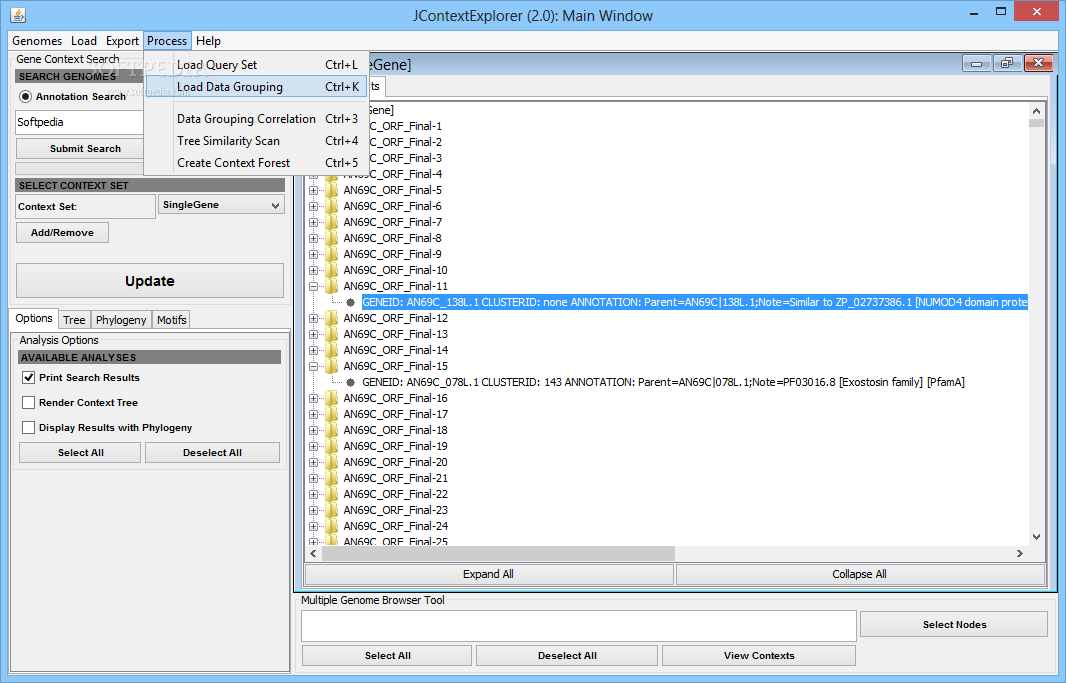Click Select All in Genome Browser Tool
This screenshot has width=1066, height=683.
point(387,656)
